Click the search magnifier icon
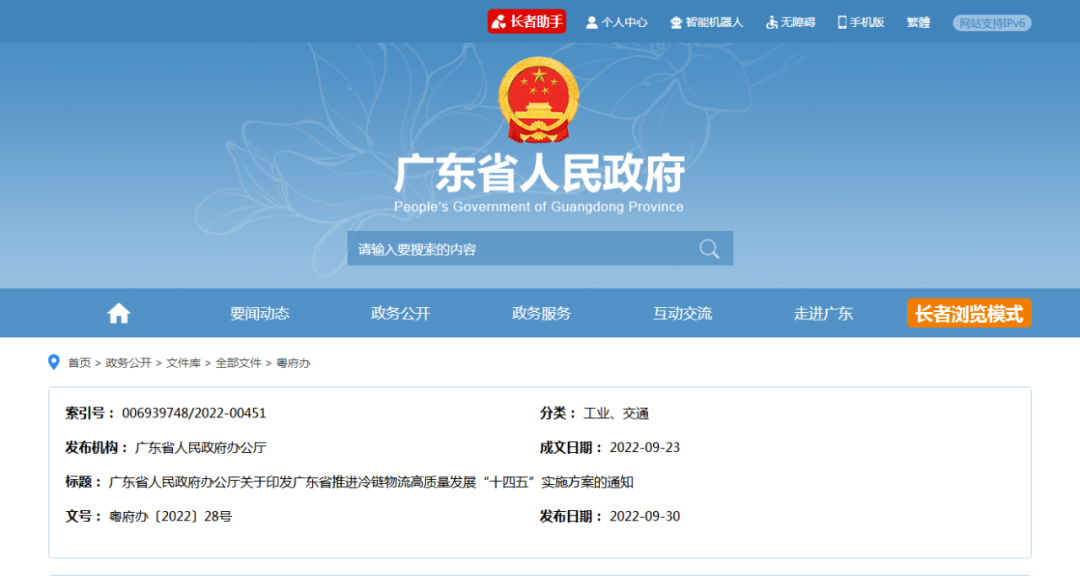1080x576 pixels. click(709, 248)
